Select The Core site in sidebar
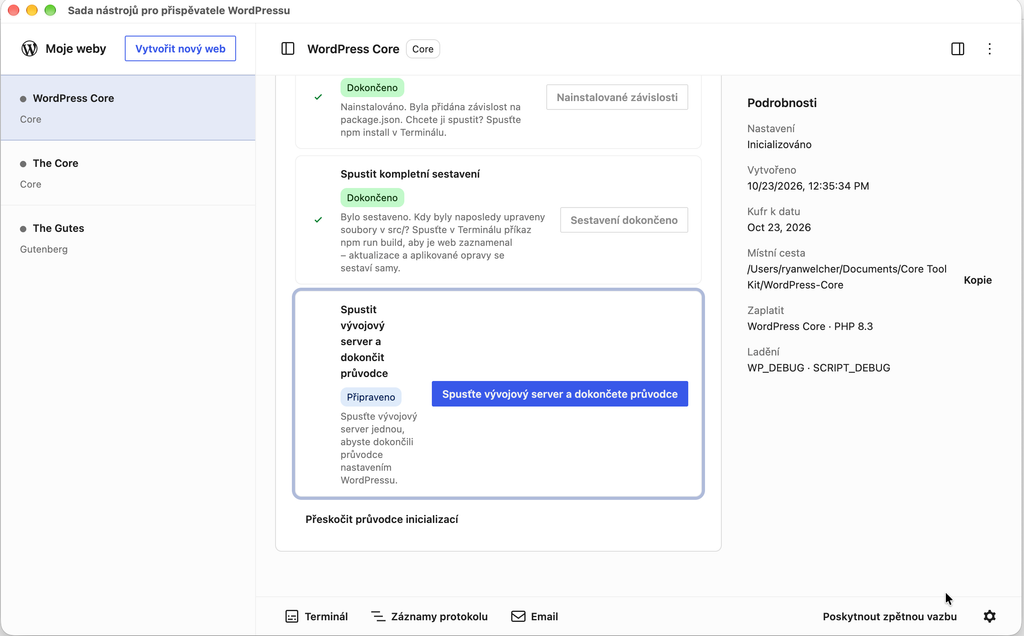The height and width of the screenshot is (636, 1024). coord(128,173)
